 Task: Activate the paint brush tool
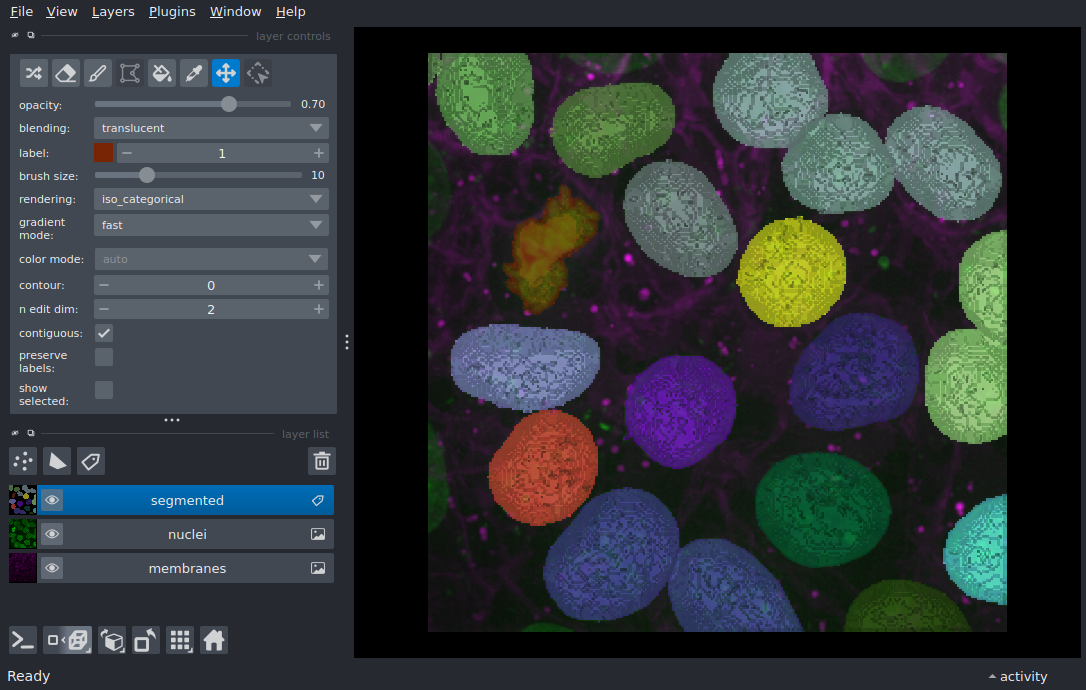(98, 73)
